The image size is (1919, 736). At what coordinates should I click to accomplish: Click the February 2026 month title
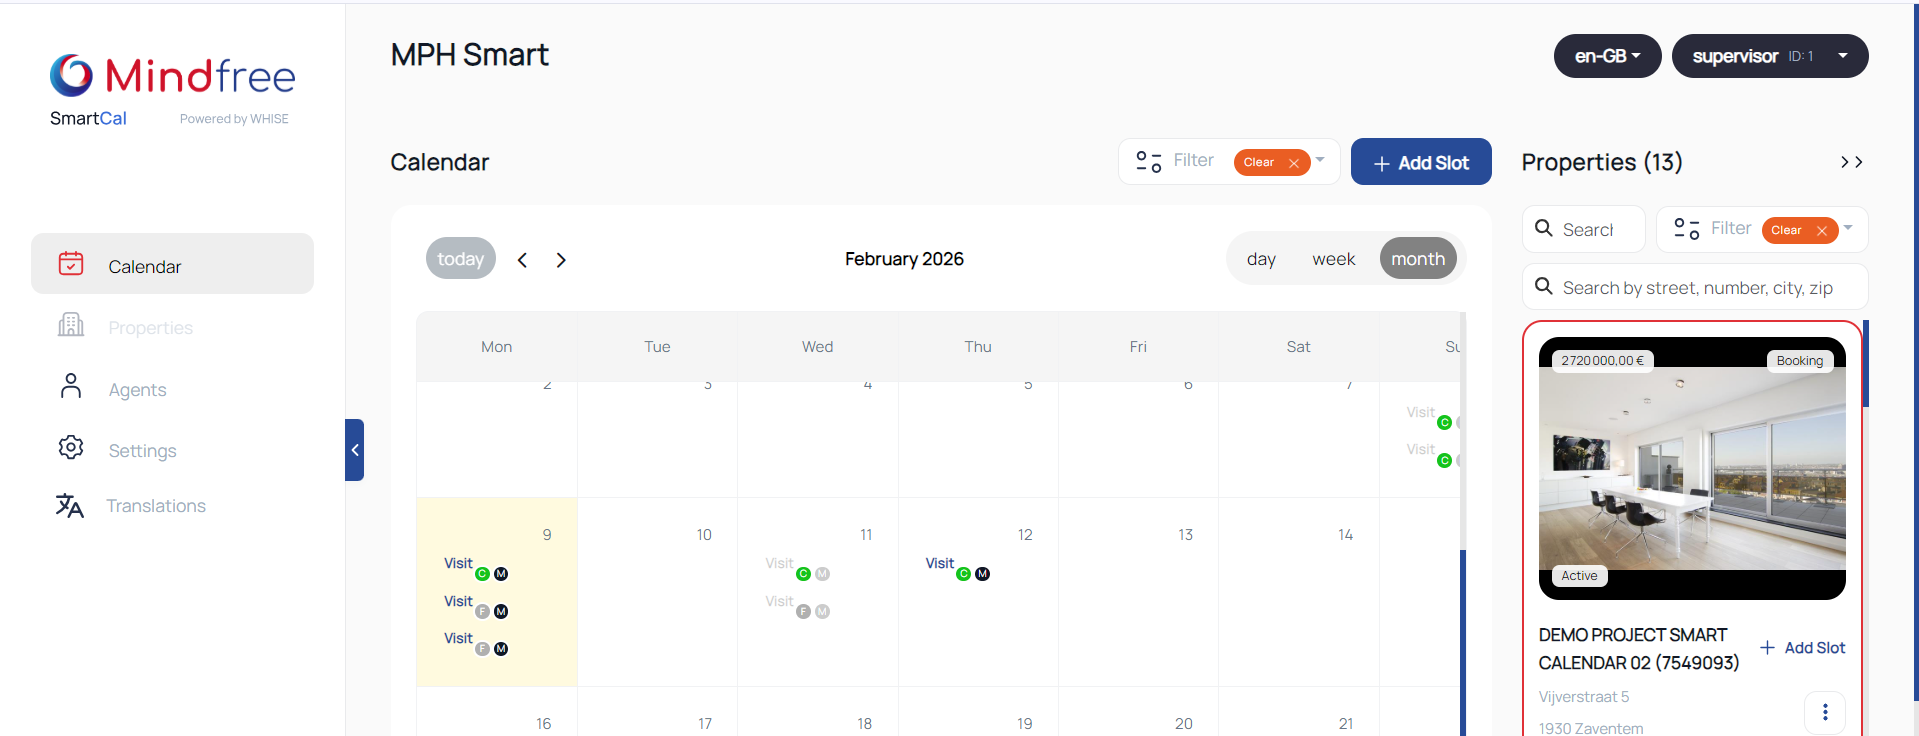click(x=904, y=259)
